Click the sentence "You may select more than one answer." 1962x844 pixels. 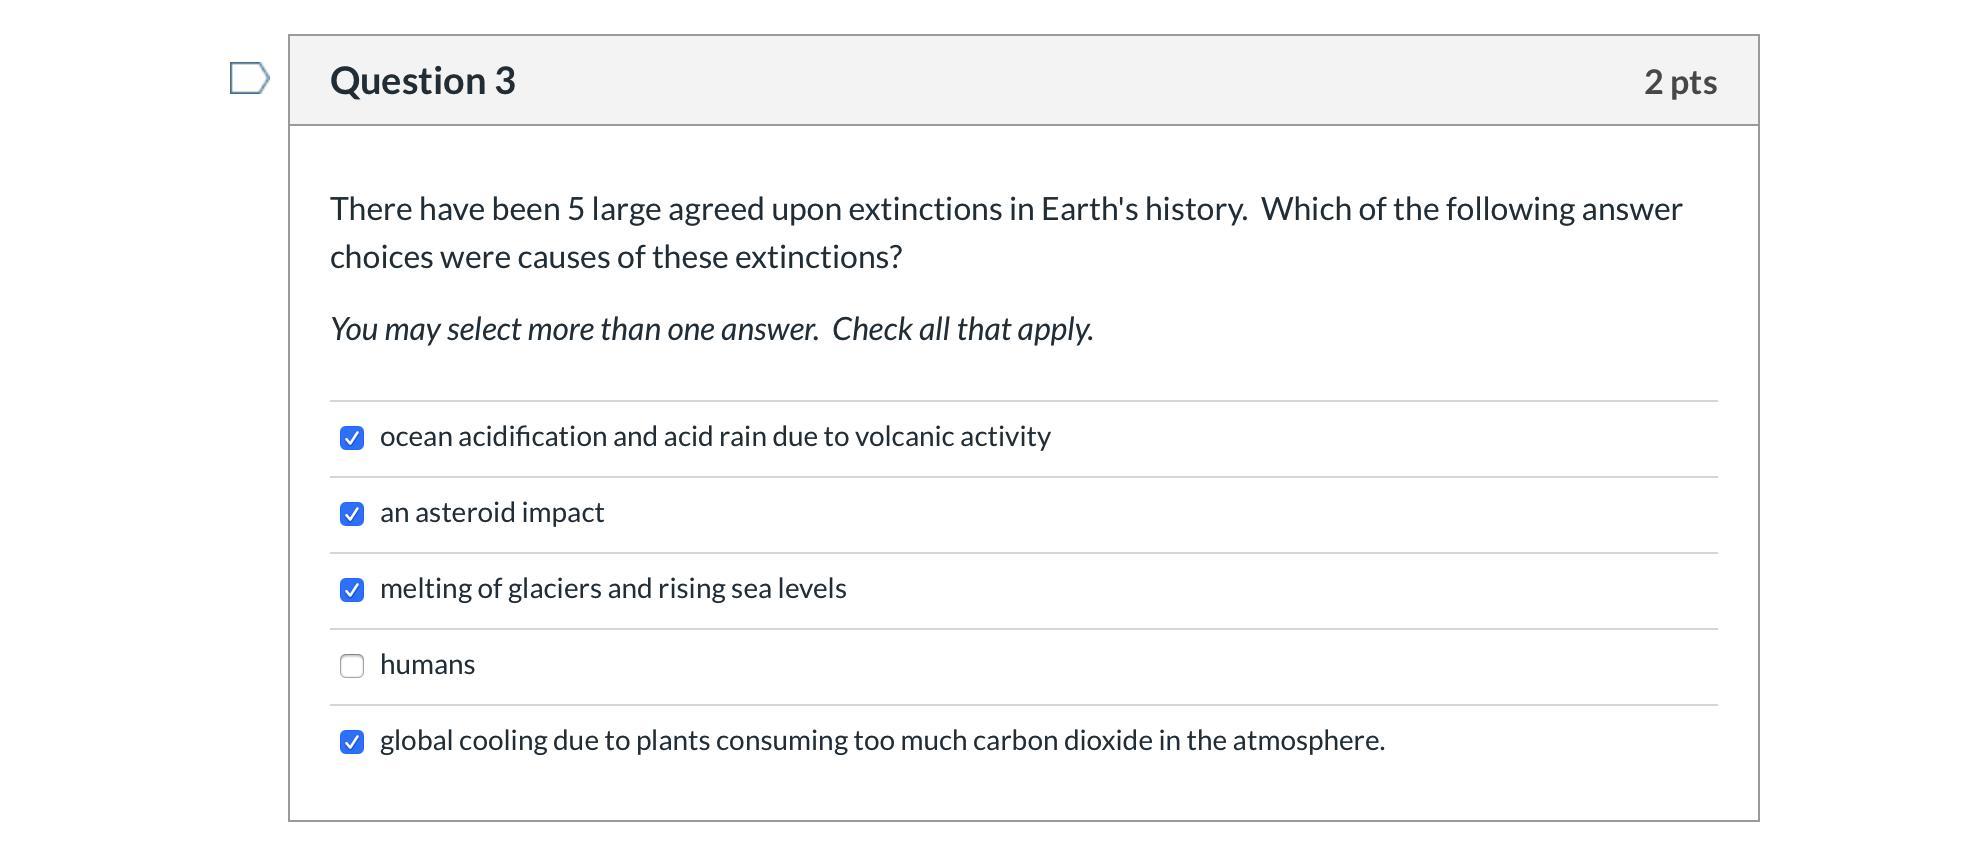574,329
